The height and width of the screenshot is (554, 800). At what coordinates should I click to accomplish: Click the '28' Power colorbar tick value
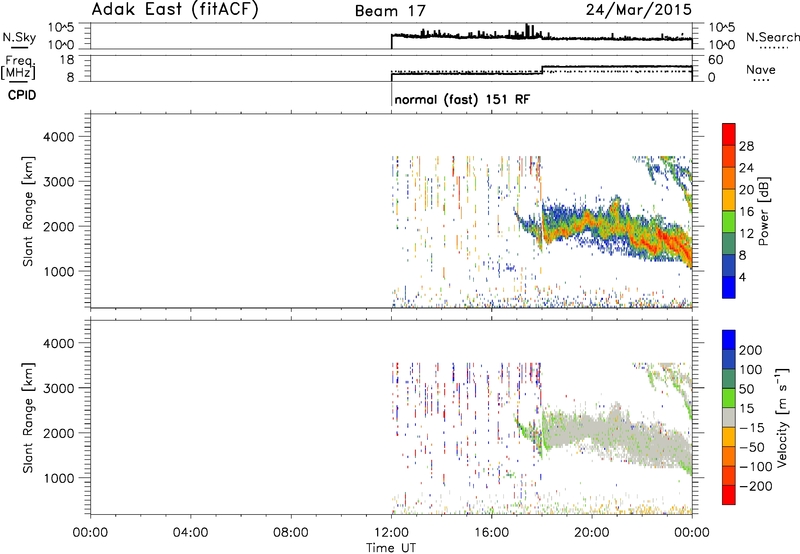coord(746,146)
